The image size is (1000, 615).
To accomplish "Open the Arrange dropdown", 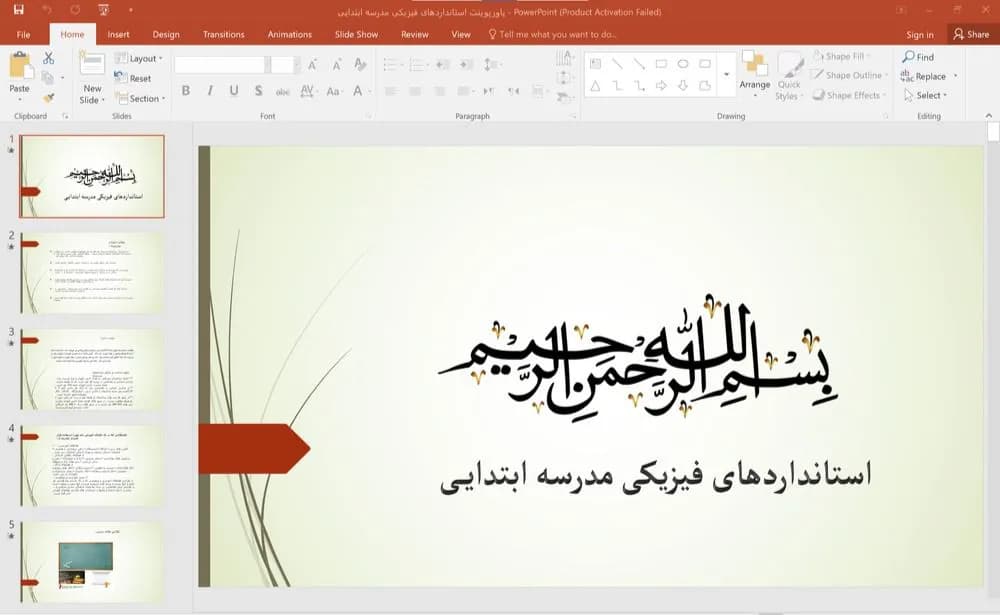I will coord(754,75).
